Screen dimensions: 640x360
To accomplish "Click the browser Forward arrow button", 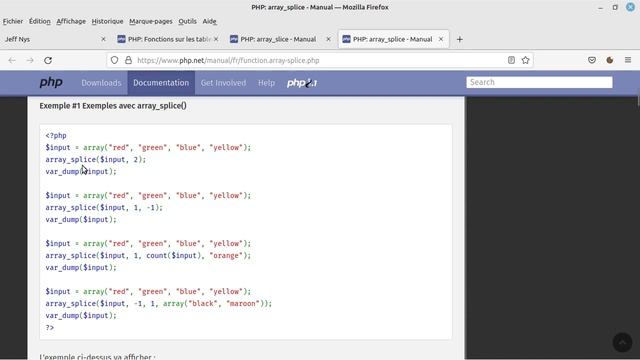I will pos(30,60).
